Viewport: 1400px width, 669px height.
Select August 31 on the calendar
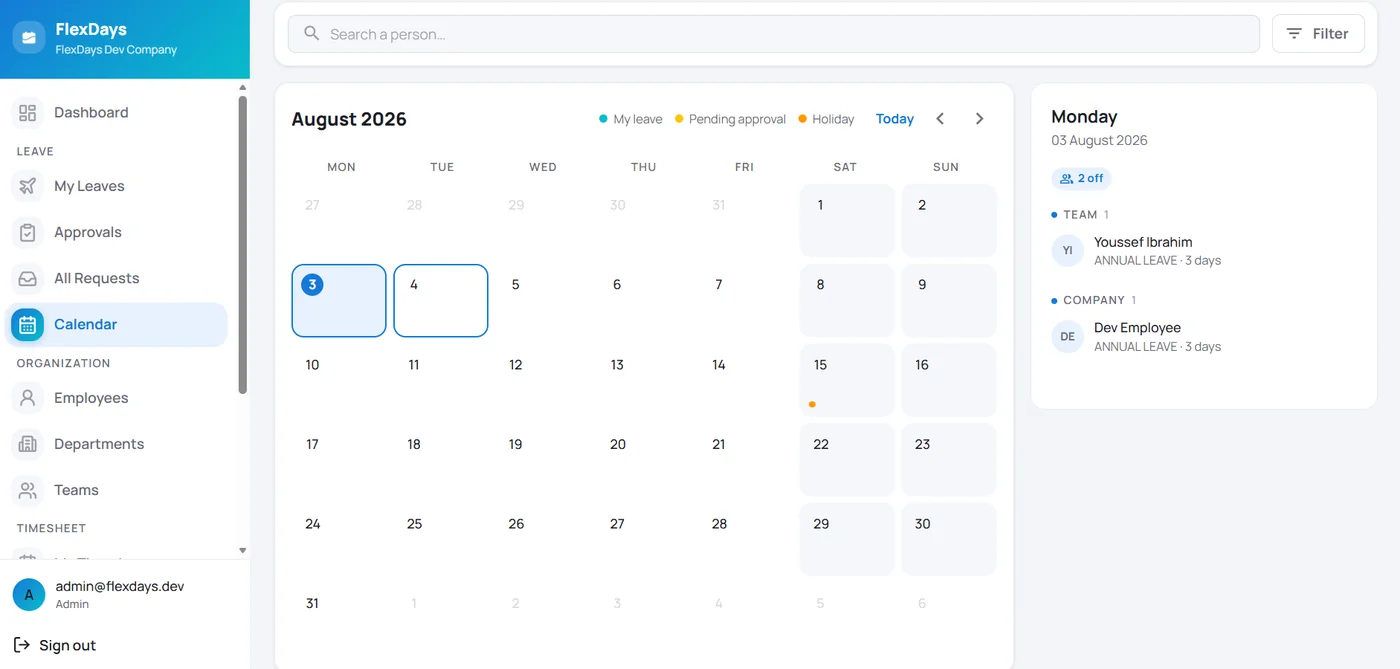[339, 619]
